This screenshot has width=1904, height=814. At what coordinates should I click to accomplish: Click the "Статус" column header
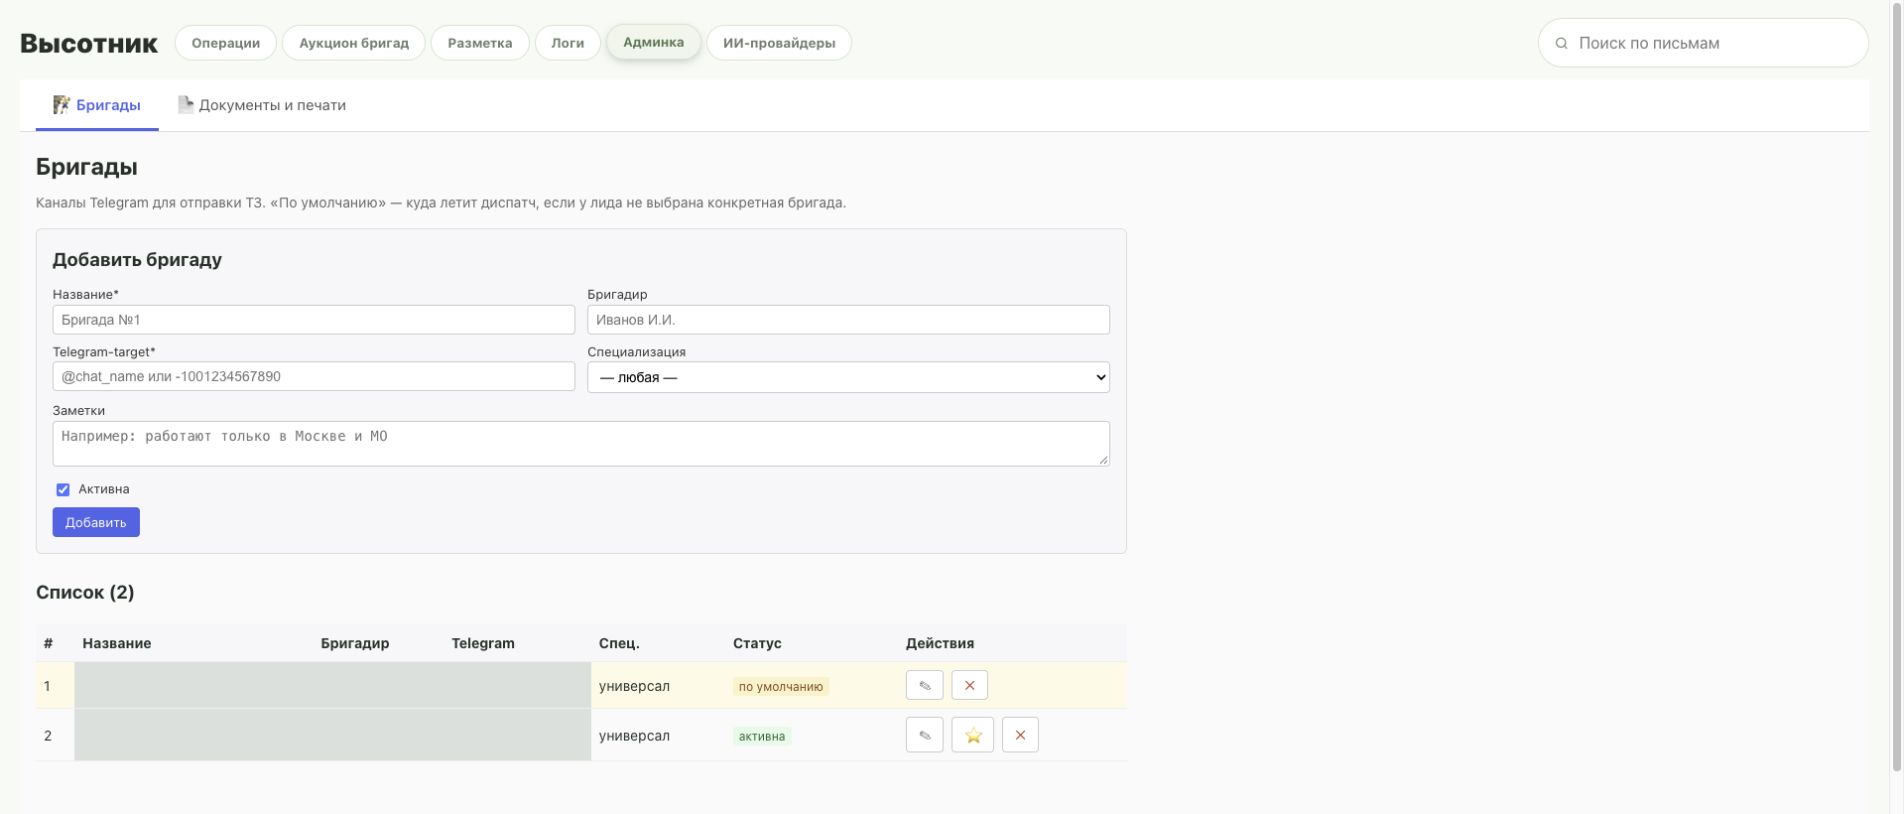pyautogui.click(x=757, y=643)
